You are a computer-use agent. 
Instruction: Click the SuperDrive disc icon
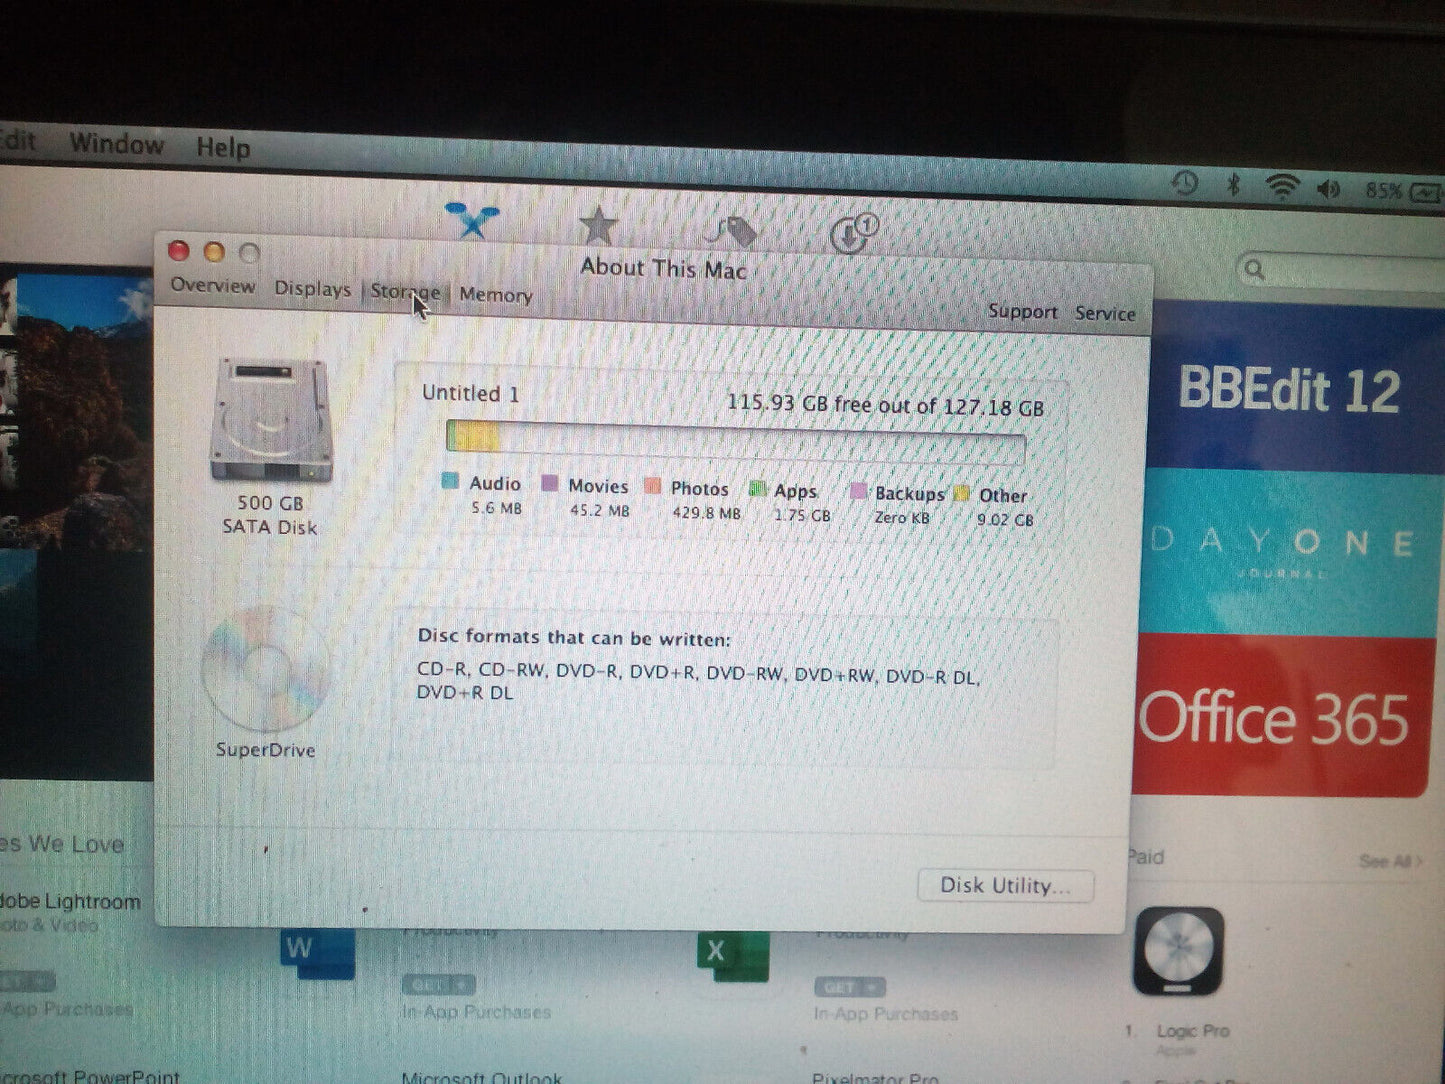(265, 669)
